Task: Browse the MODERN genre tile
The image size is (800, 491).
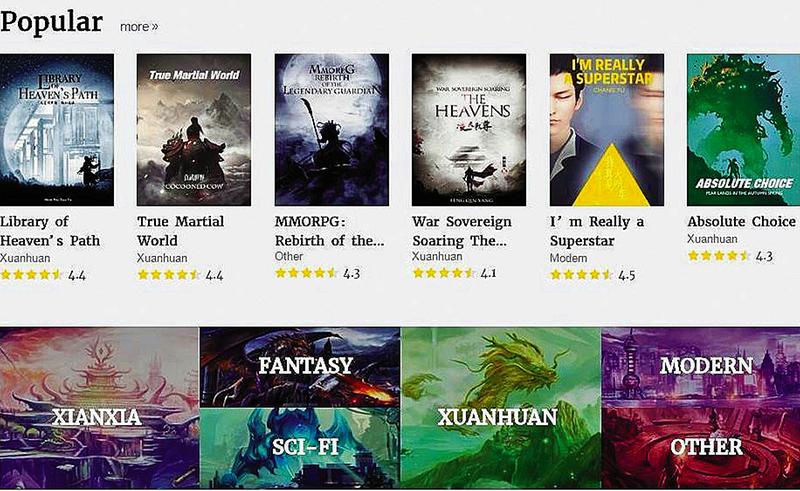Action: click(x=701, y=367)
